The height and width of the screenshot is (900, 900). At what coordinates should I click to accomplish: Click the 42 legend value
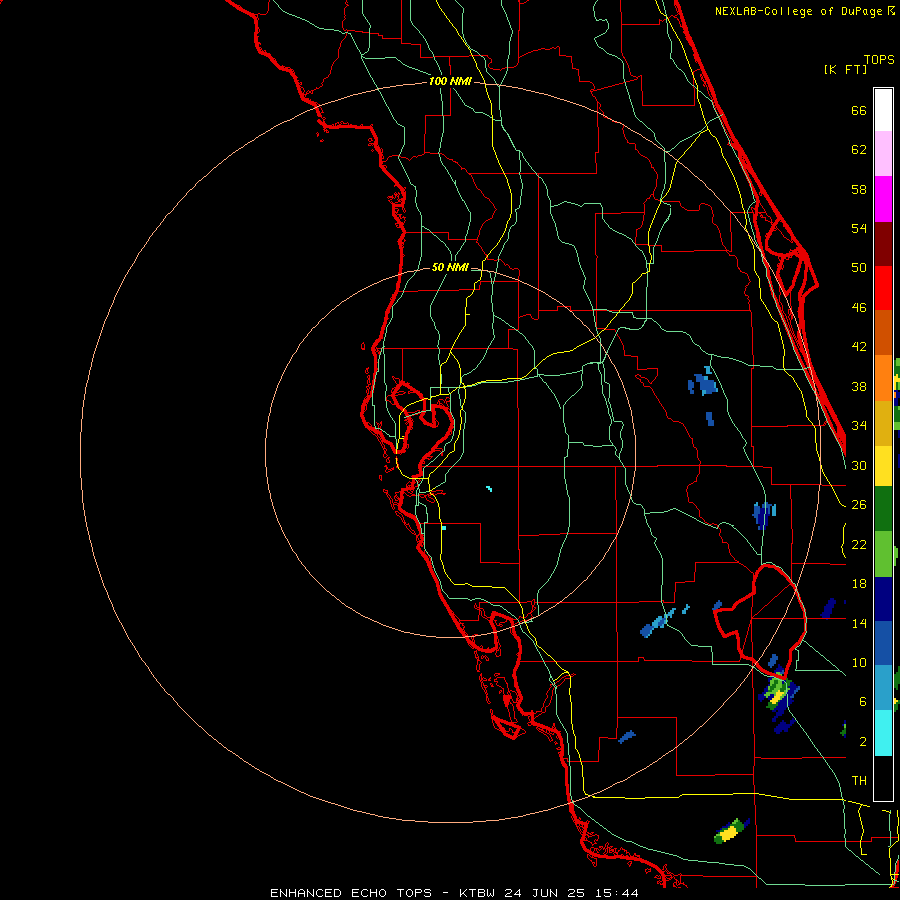(859, 347)
